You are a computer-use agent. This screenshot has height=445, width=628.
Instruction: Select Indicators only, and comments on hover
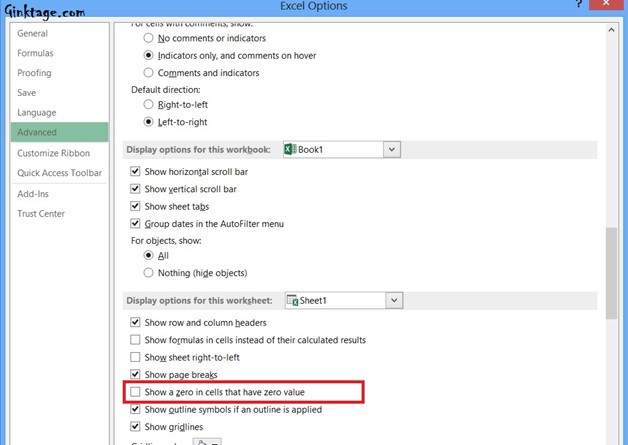148,55
